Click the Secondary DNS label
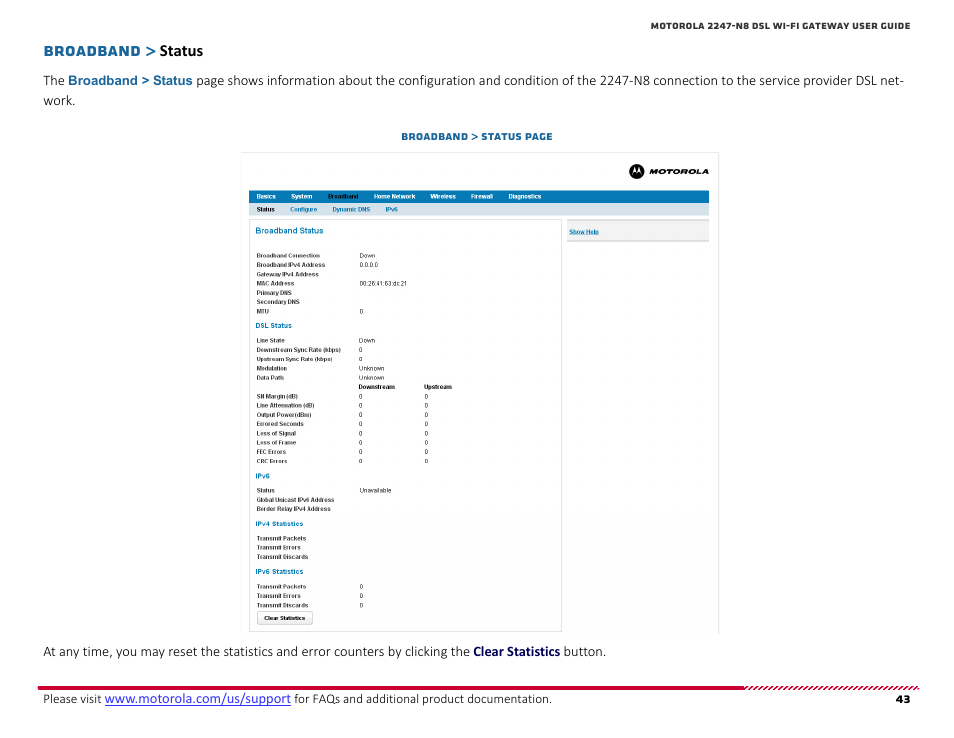Viewport: 954px width, 738px height. pos(277,302)
